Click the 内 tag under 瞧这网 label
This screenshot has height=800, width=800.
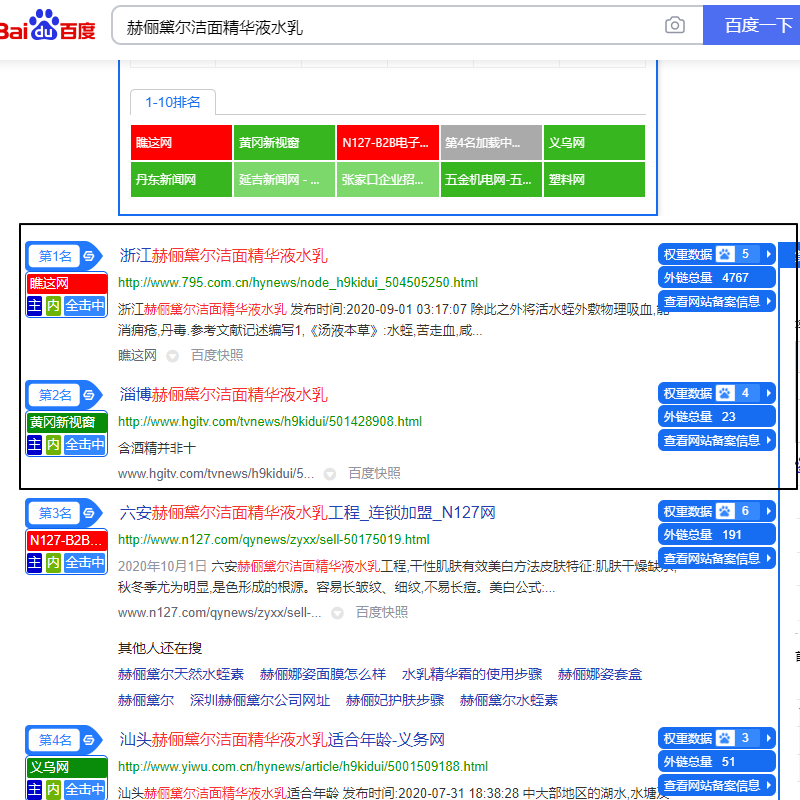53,306
